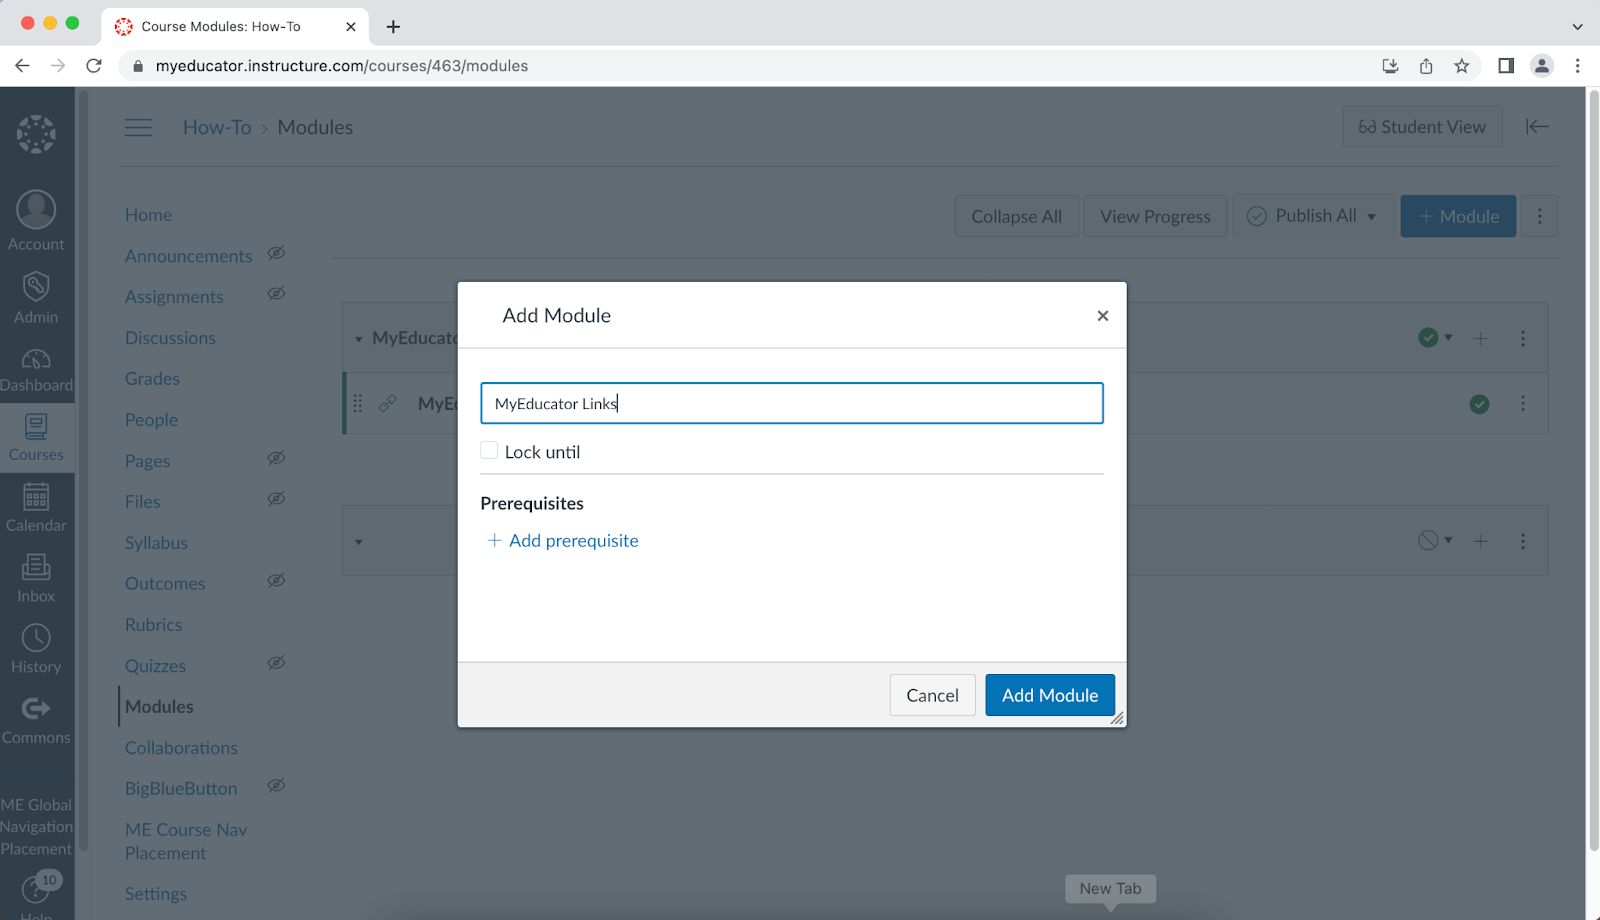The image size is (1600, 920).
Task: Open kebab menu for the unpublished module
Action: pyautogui.click(x=1523, y=541)
